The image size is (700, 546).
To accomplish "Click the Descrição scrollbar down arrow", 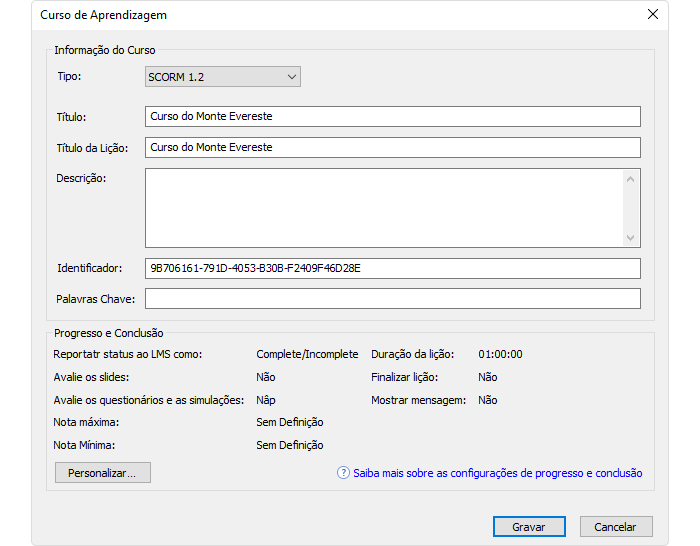I will [x=630, y=238].
